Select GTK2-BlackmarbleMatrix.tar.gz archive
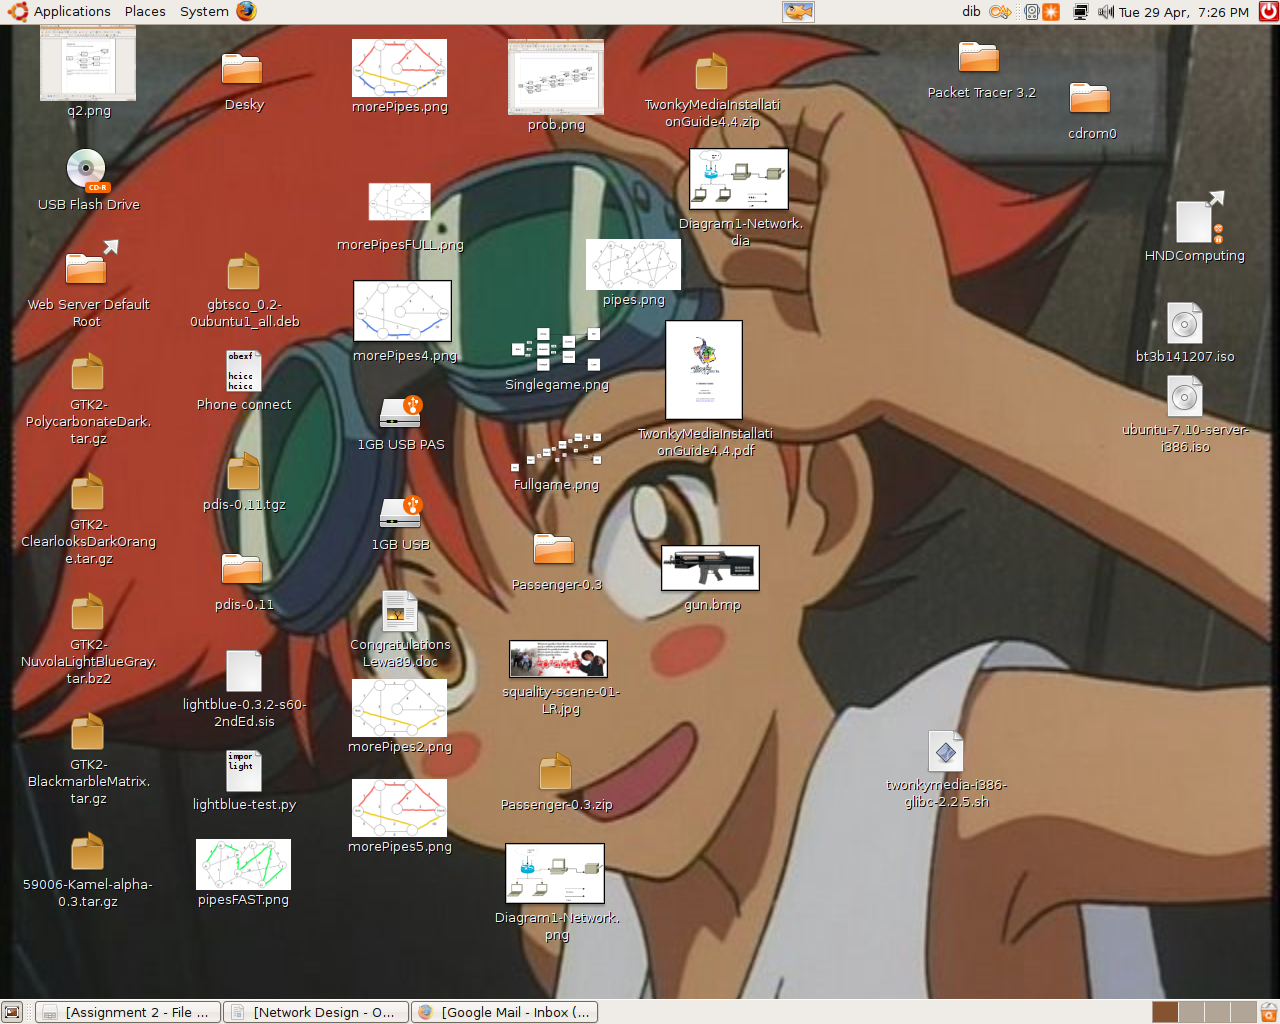Viewport: 1280px width, 1024px height. coord(87,732)
